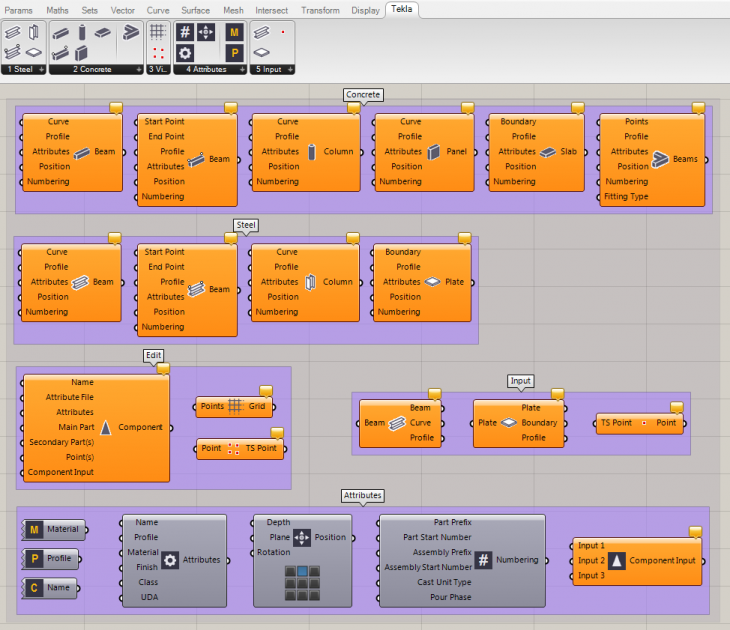This screenshot has width=730, height=630.
Task: Select the Input Beam toolbar icon
Action: [x=261, y=32]
